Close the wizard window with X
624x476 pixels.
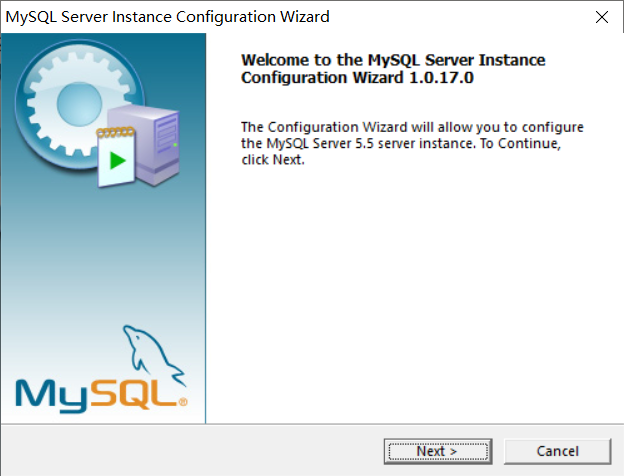602,17
